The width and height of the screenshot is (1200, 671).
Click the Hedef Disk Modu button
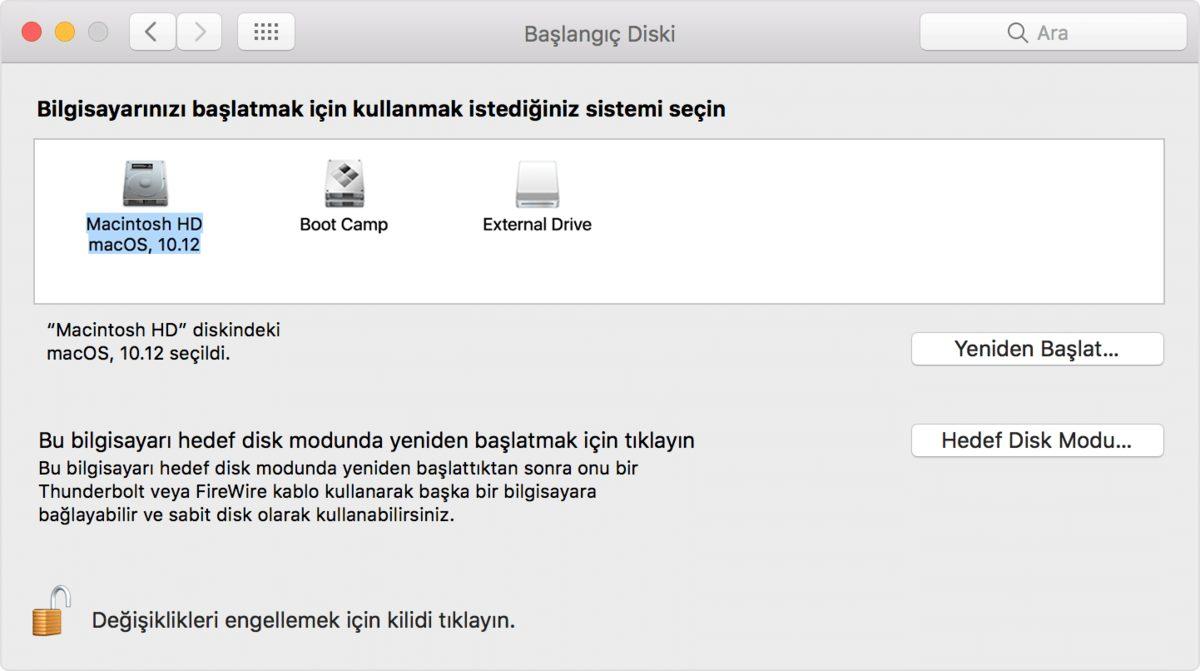pyautogui.click(x=1037, y=440)
